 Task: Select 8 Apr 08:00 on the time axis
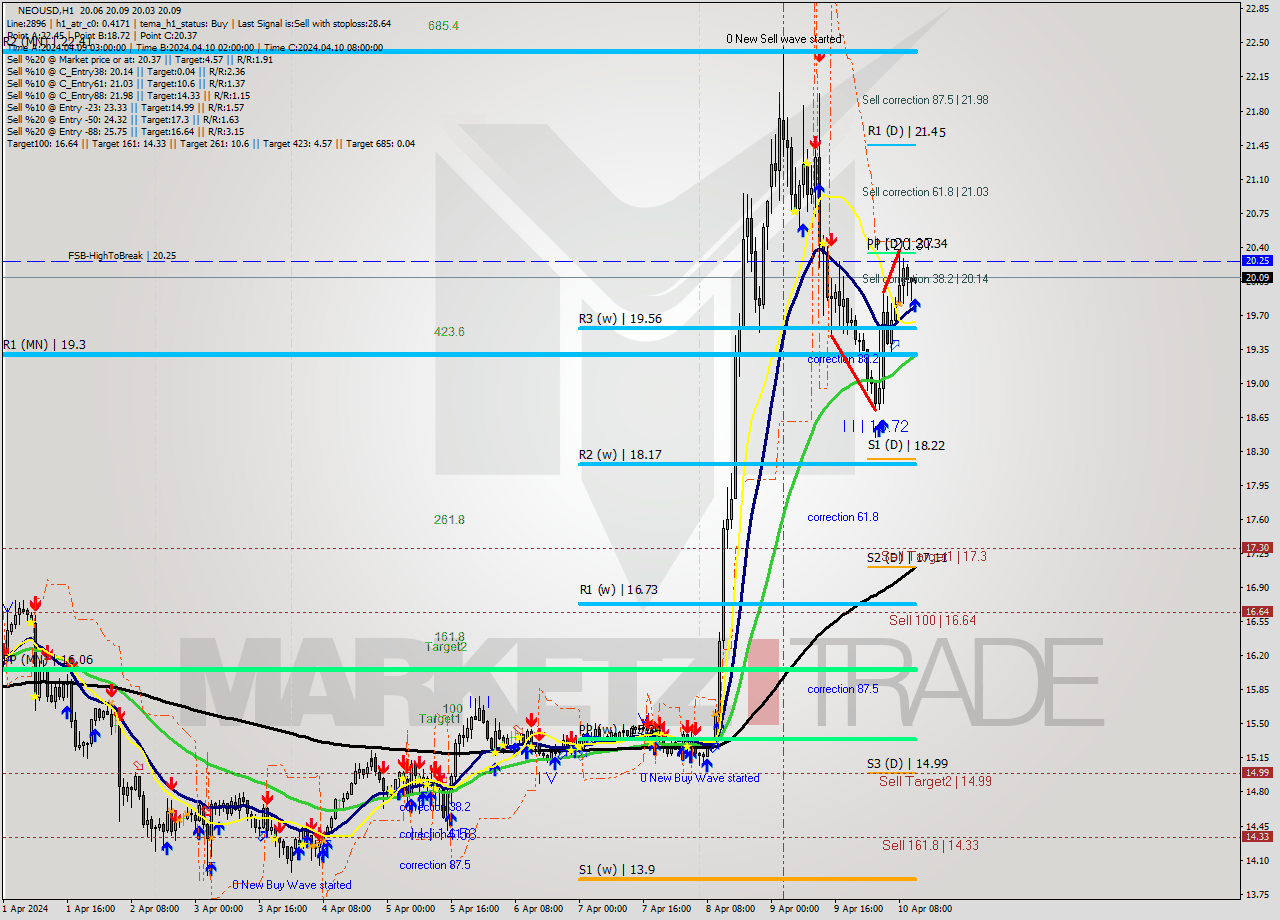[x=732, y=909]
